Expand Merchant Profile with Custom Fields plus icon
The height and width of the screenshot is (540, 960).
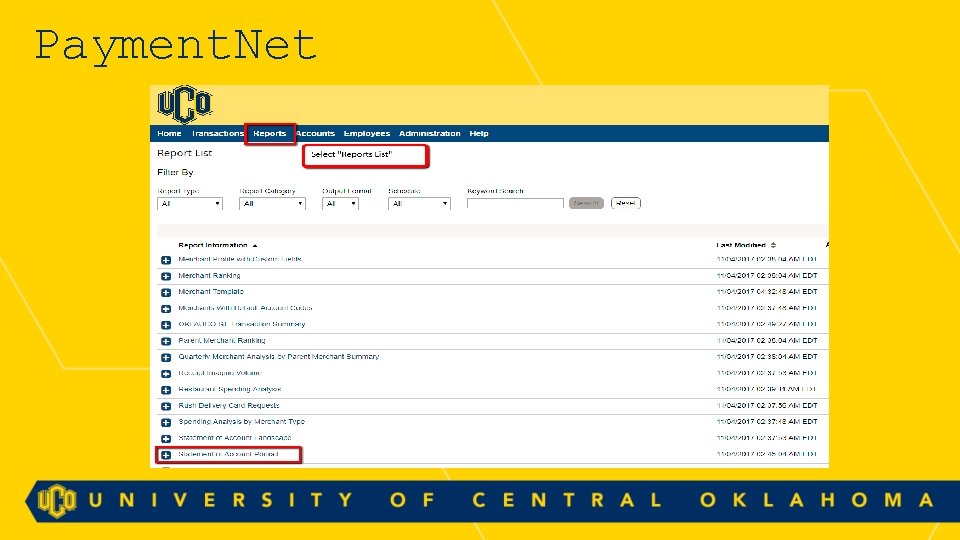click(166, 260)
